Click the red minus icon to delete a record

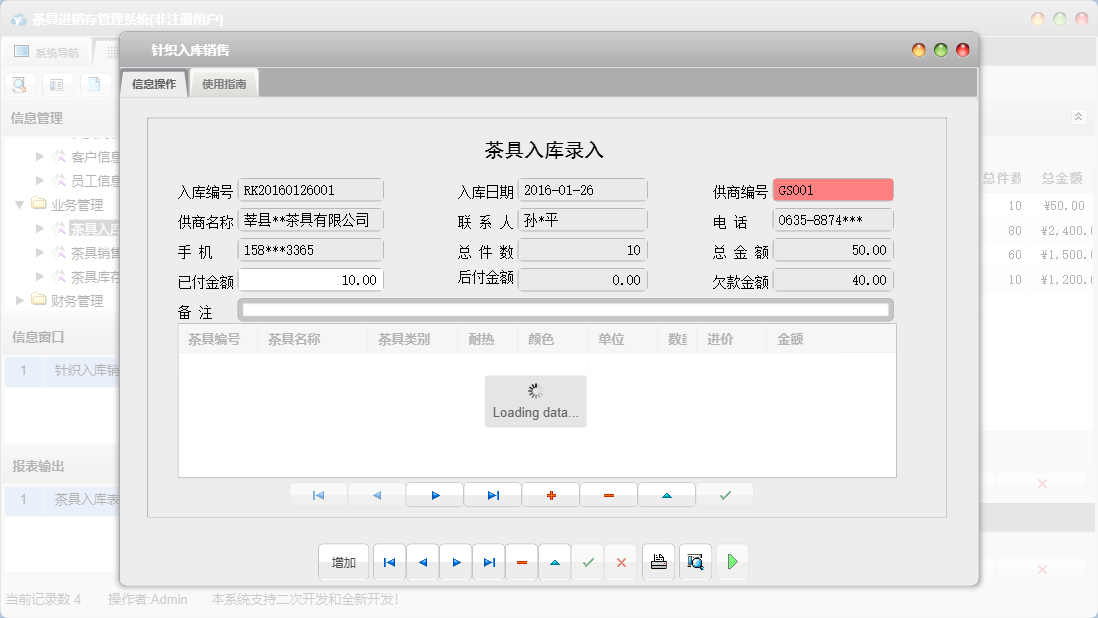pos(608,493)
